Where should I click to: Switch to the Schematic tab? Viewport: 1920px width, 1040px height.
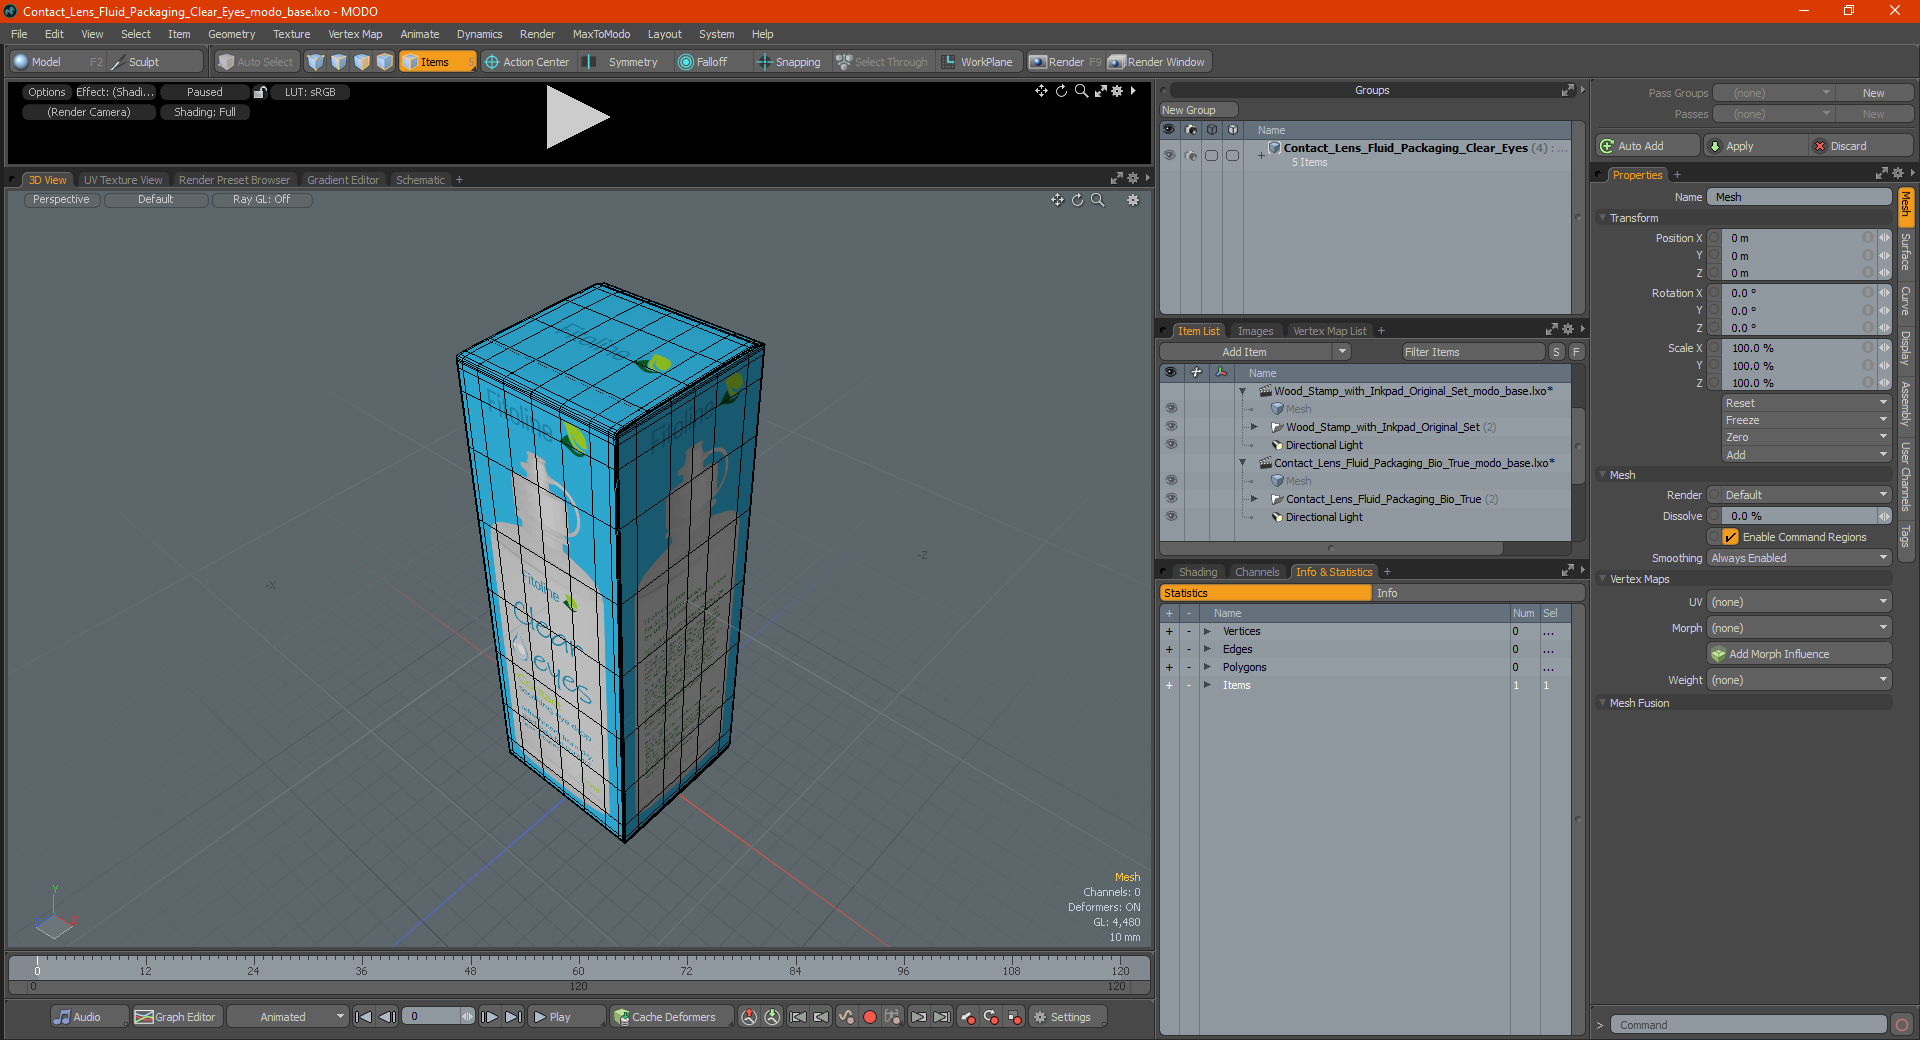click(x=420, y=180)
